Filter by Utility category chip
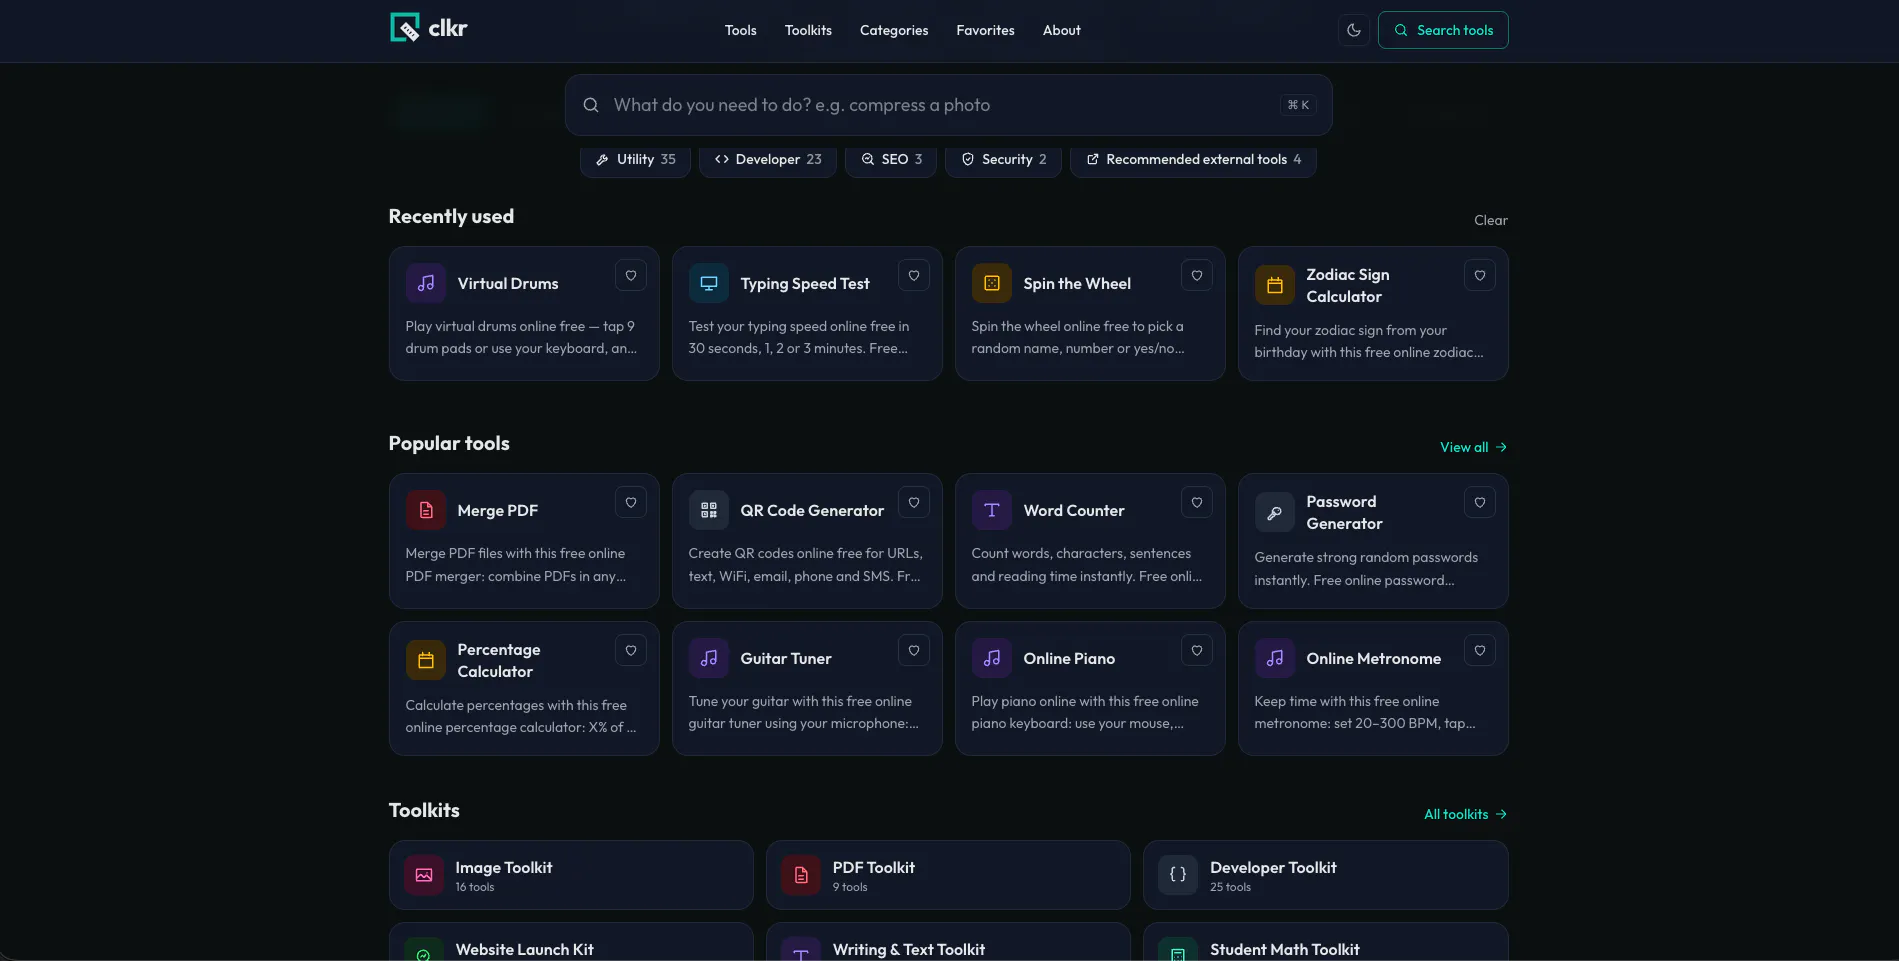The width and height of the screenshot is (1899, 961). coord(635,160)
